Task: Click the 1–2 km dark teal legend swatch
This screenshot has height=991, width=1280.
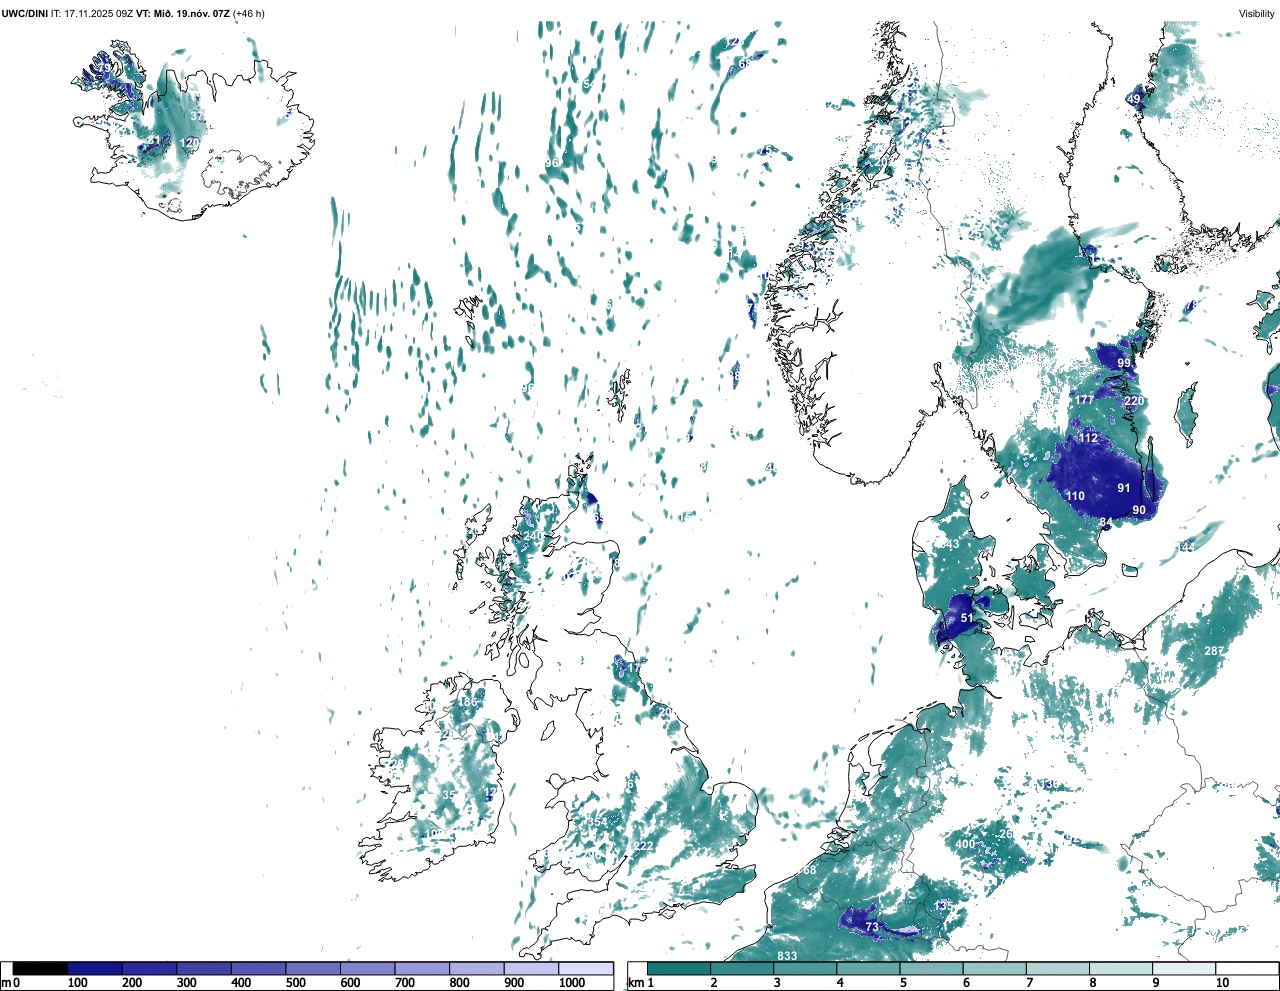Action: coord(679,969)
